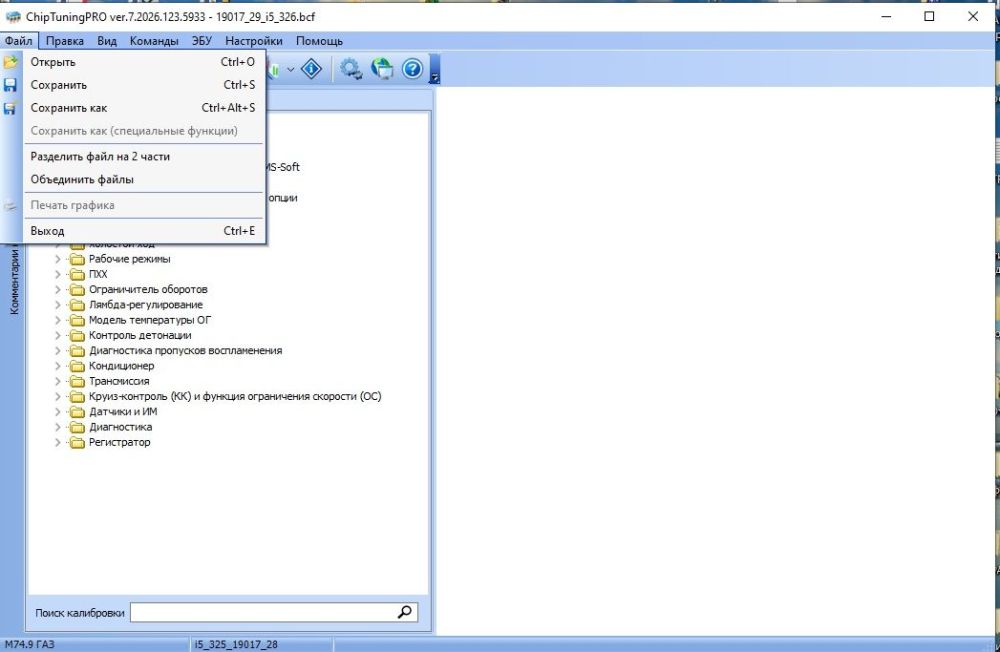Click the globe with monitor toolbar icon
The image size is (1000, 652).
382,68
